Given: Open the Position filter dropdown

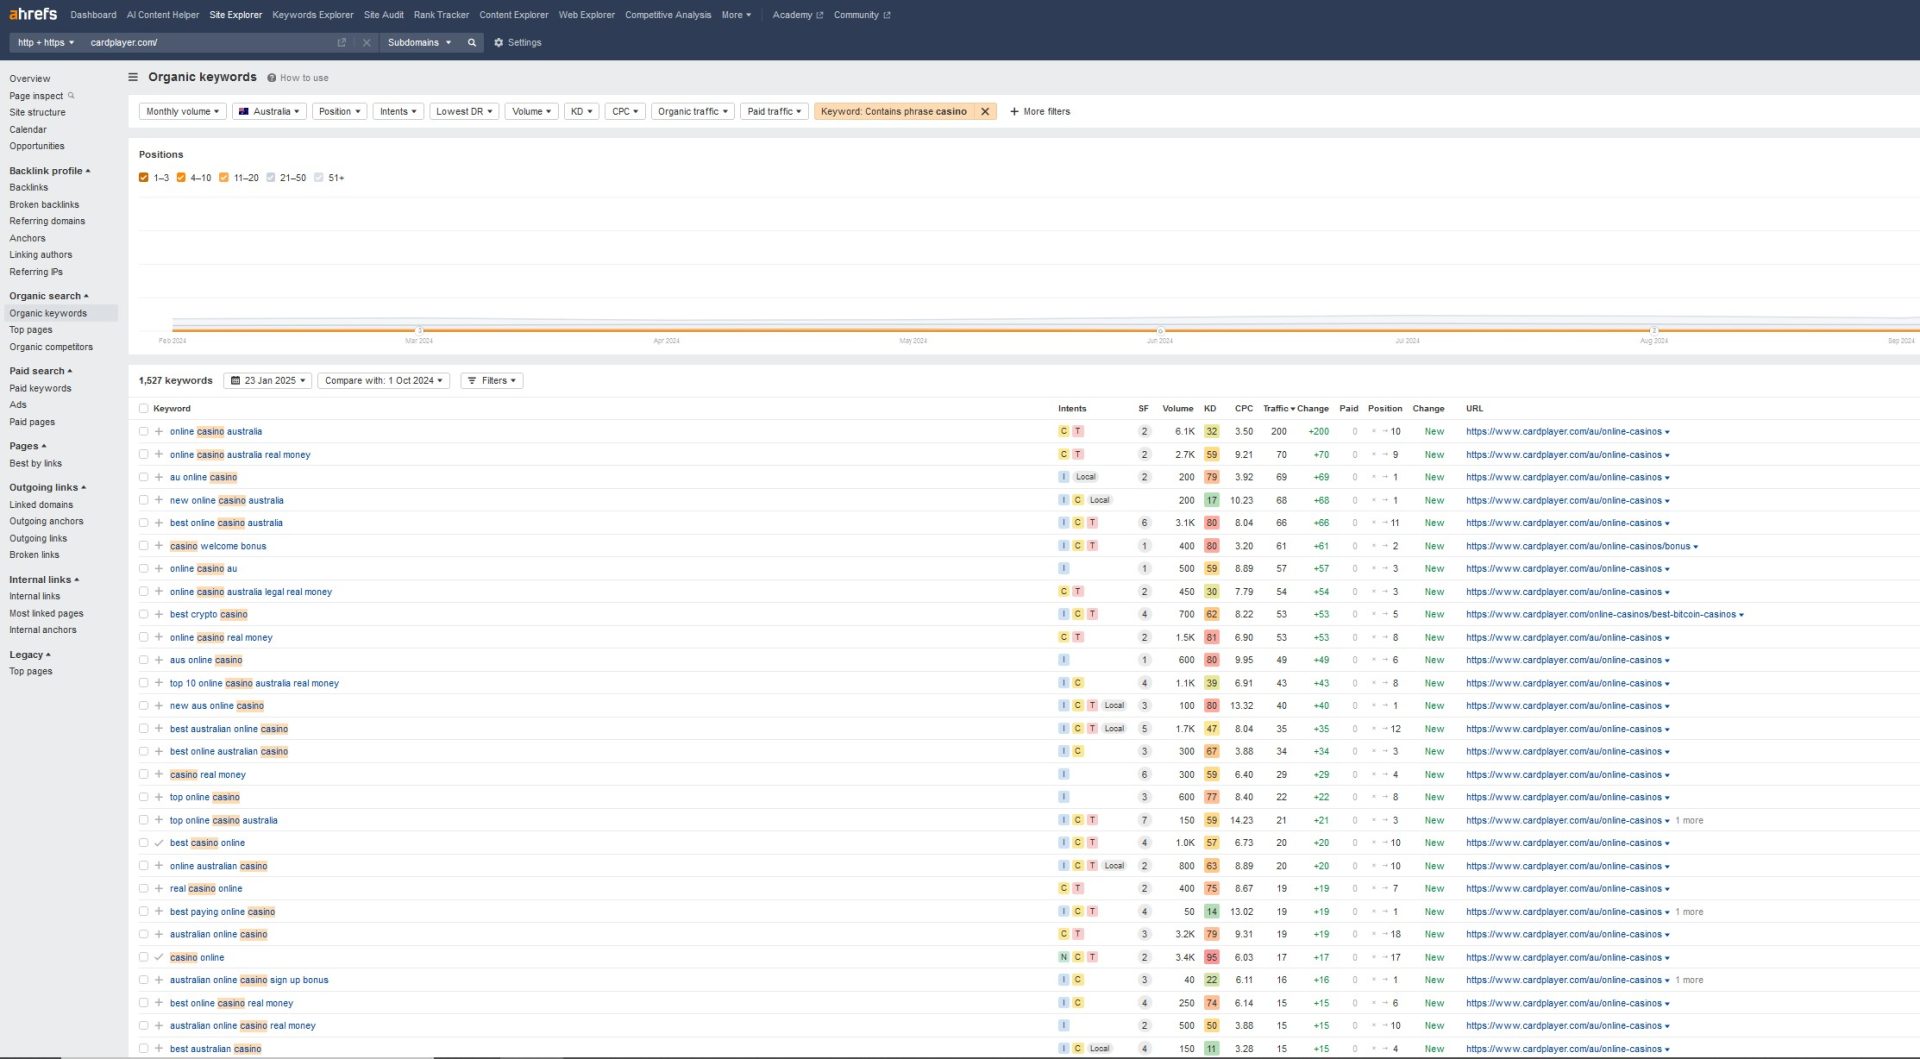Looking at the screenshot, I should pyautogui.click(x=340, y=112).
